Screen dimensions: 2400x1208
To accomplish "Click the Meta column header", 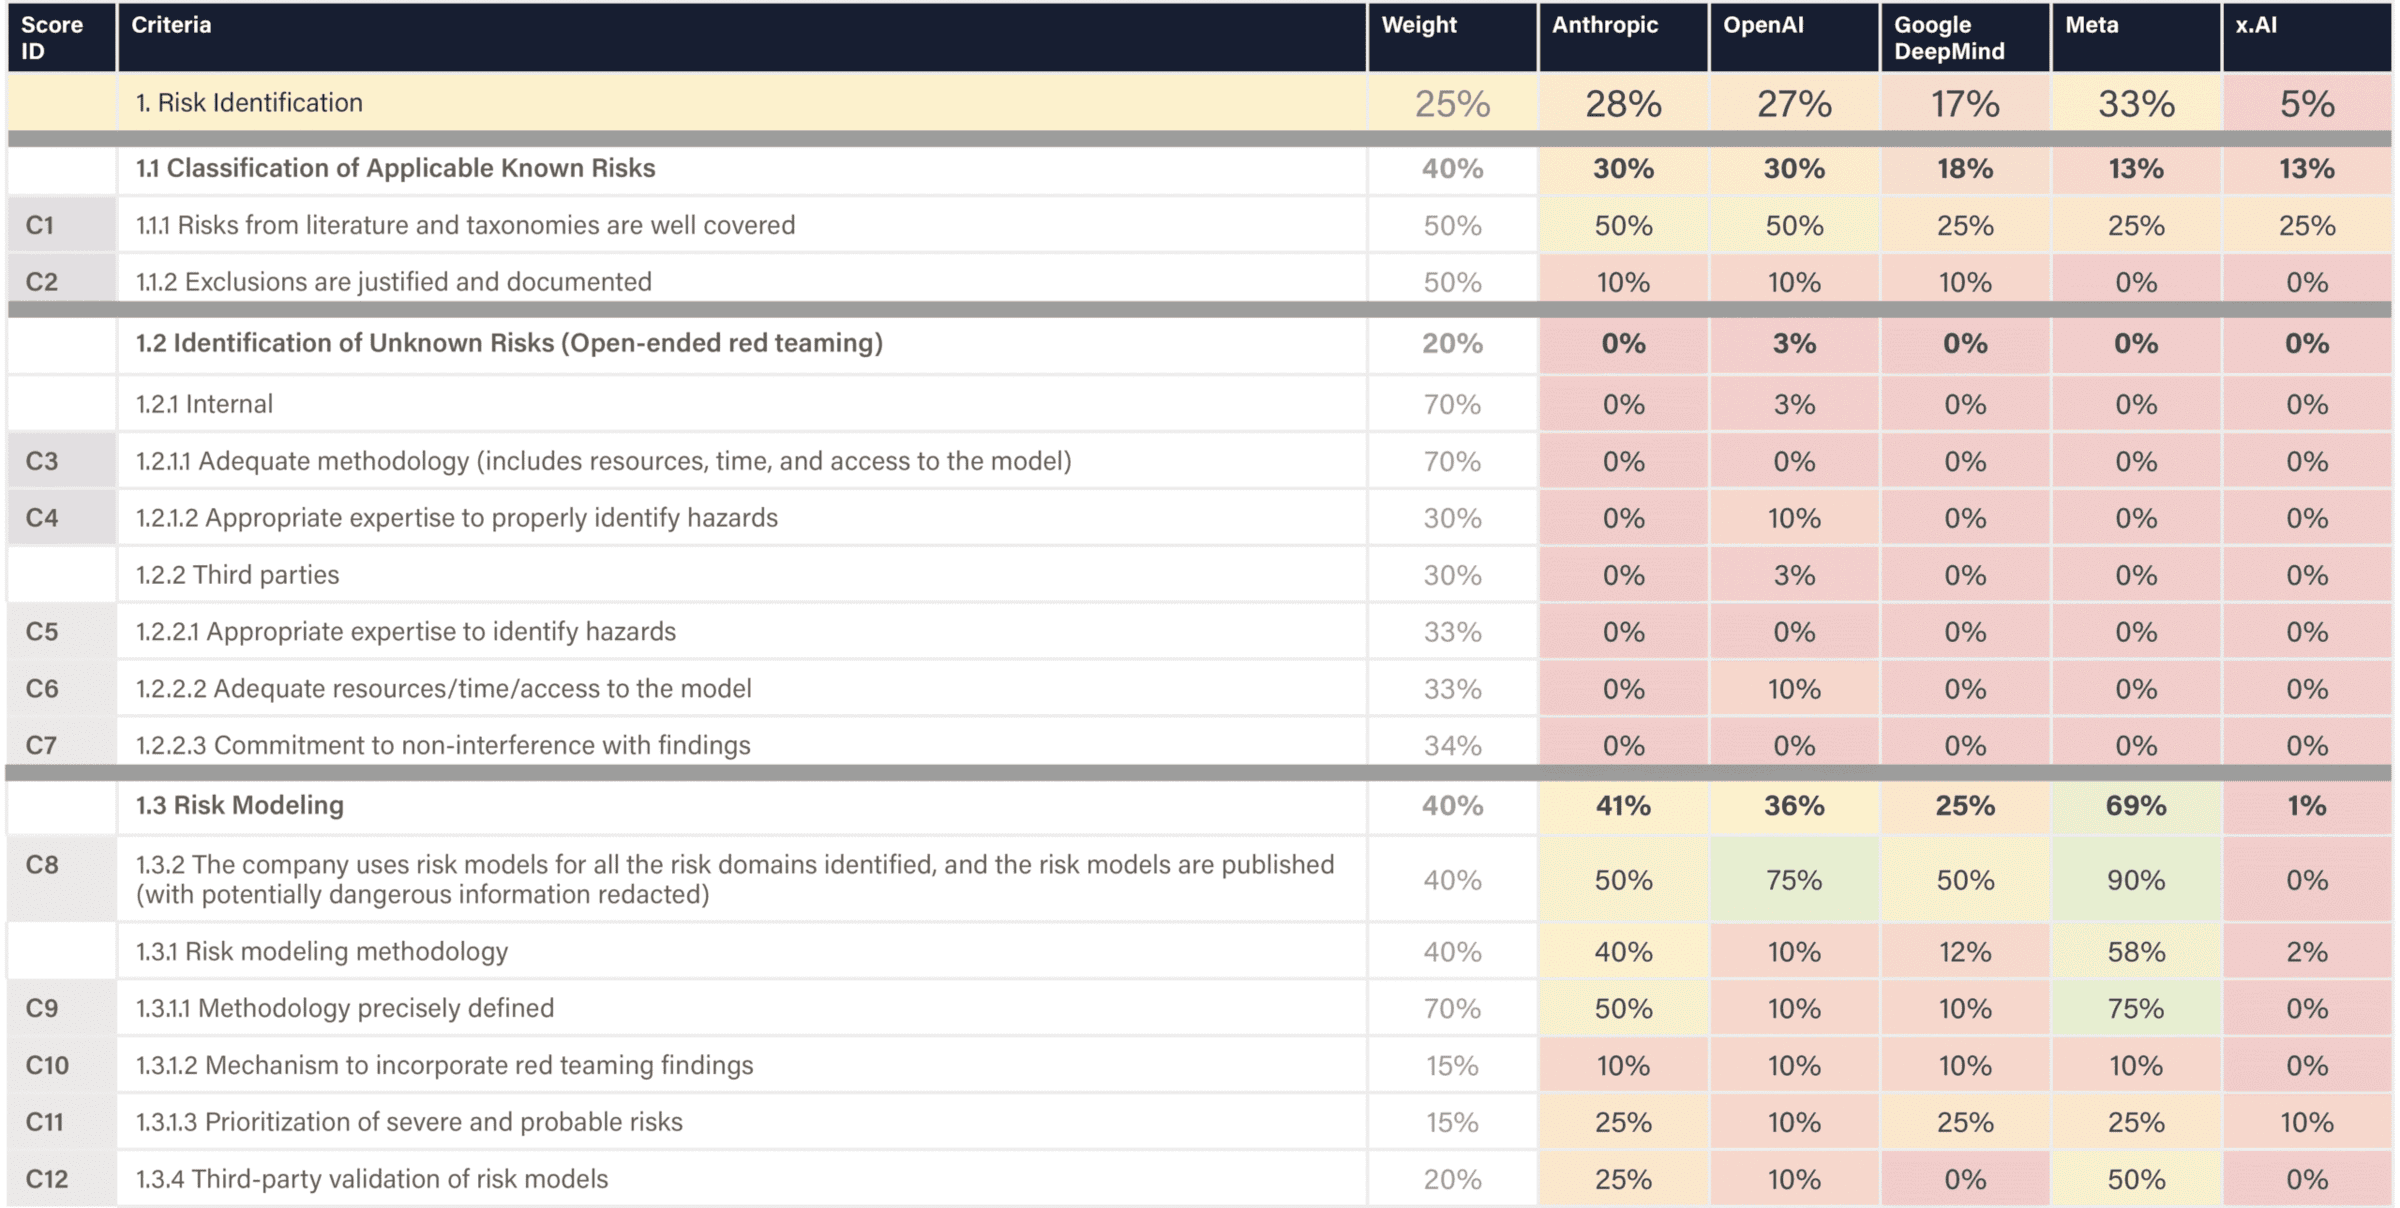I will (2092, 26).
